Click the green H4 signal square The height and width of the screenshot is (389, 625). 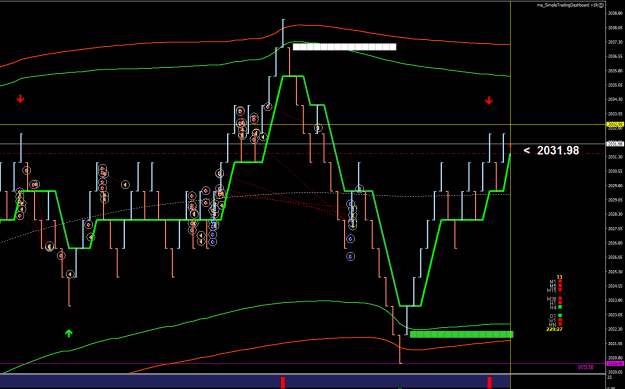click(560, 307)
